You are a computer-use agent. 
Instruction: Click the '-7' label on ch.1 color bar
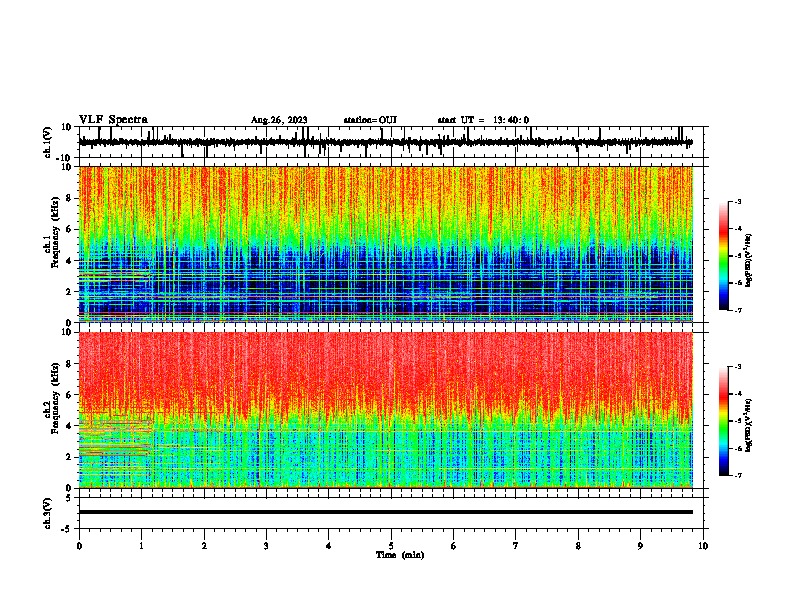(x=737, y=310)
